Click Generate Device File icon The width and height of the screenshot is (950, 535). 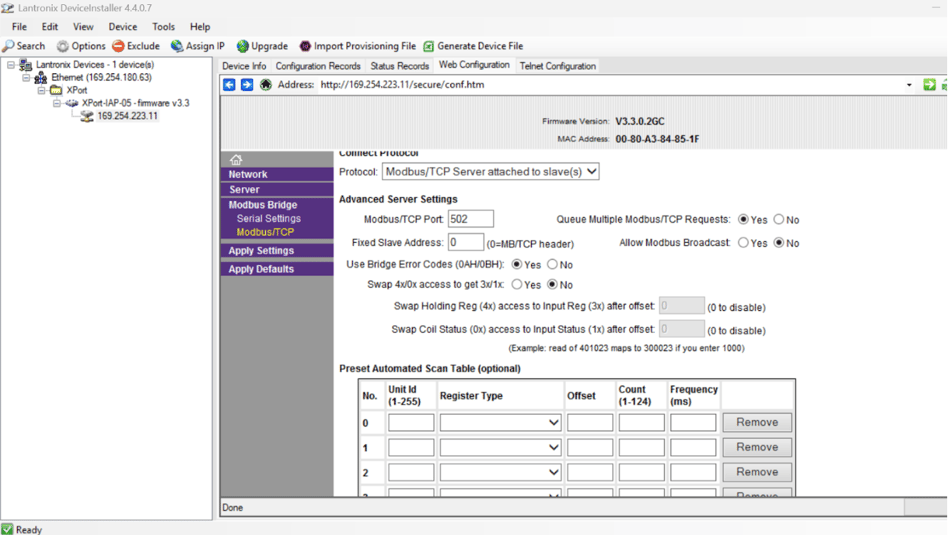pos(428,46)
